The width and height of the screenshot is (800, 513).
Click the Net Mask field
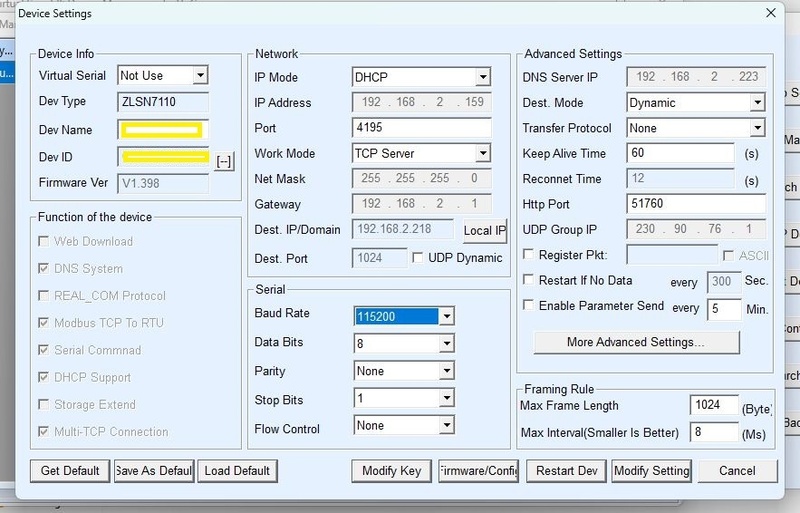(421, 178)
